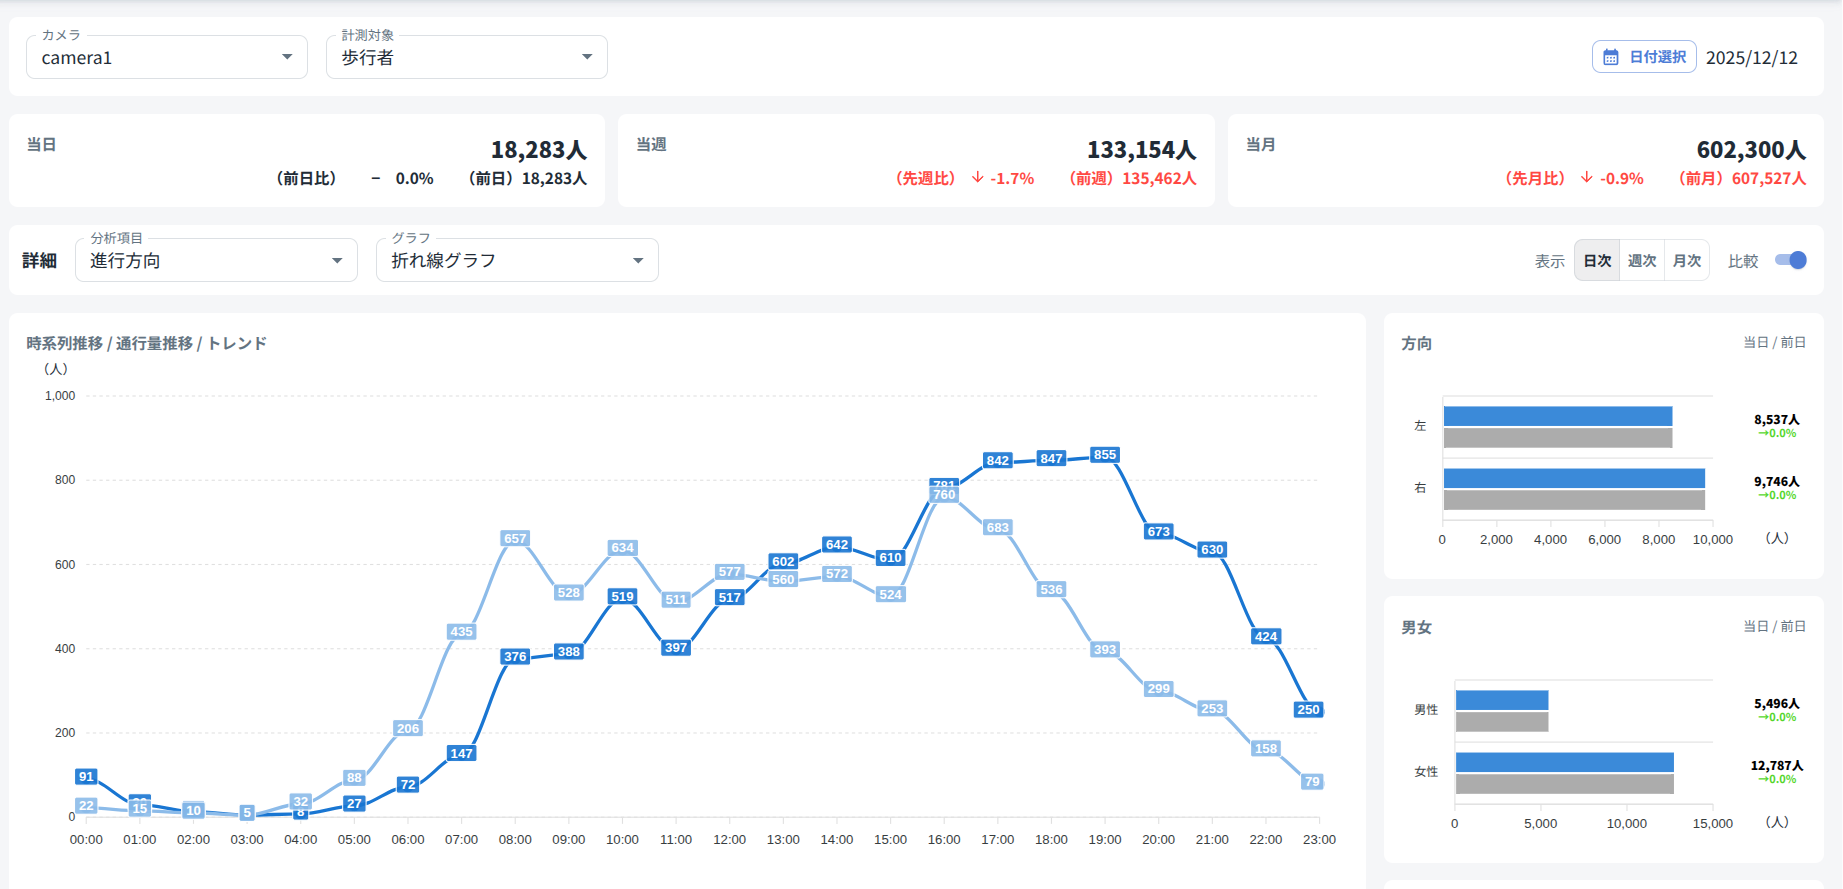Viewport: 1843px width, 889px height.
Task: Click the 当週 total 133,154人
Action: pyautogui.click(x=1141, y=150)
